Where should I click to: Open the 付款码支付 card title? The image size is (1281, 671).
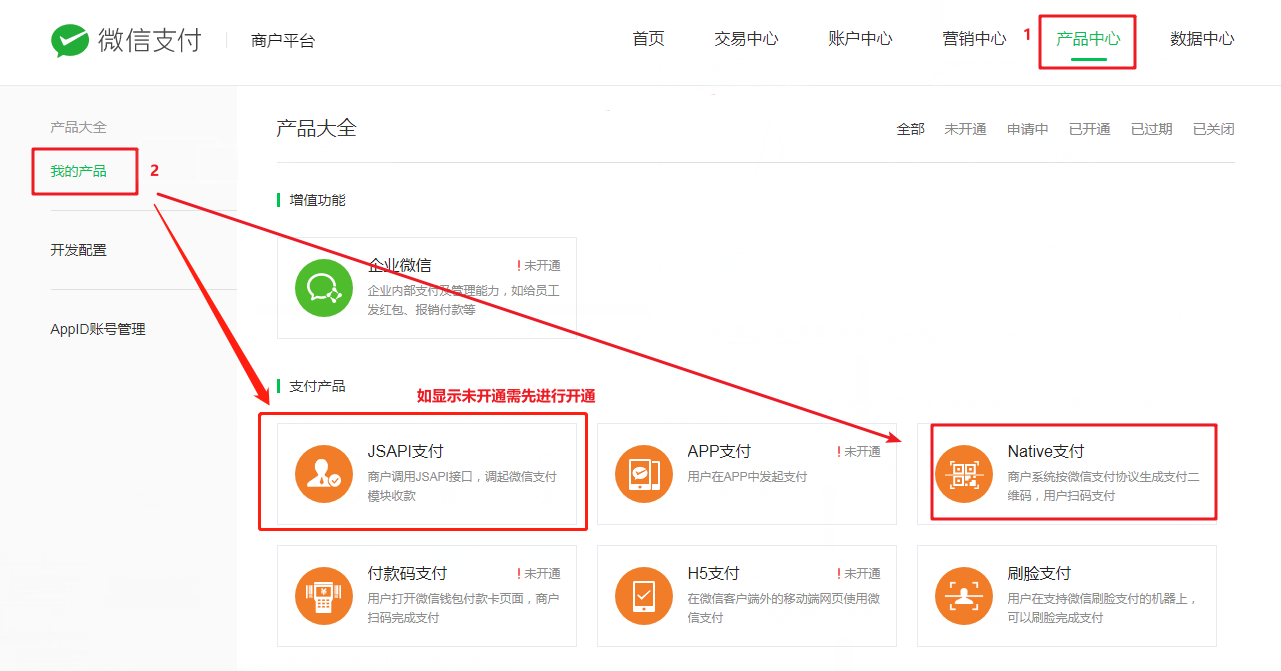pos(407,573)
